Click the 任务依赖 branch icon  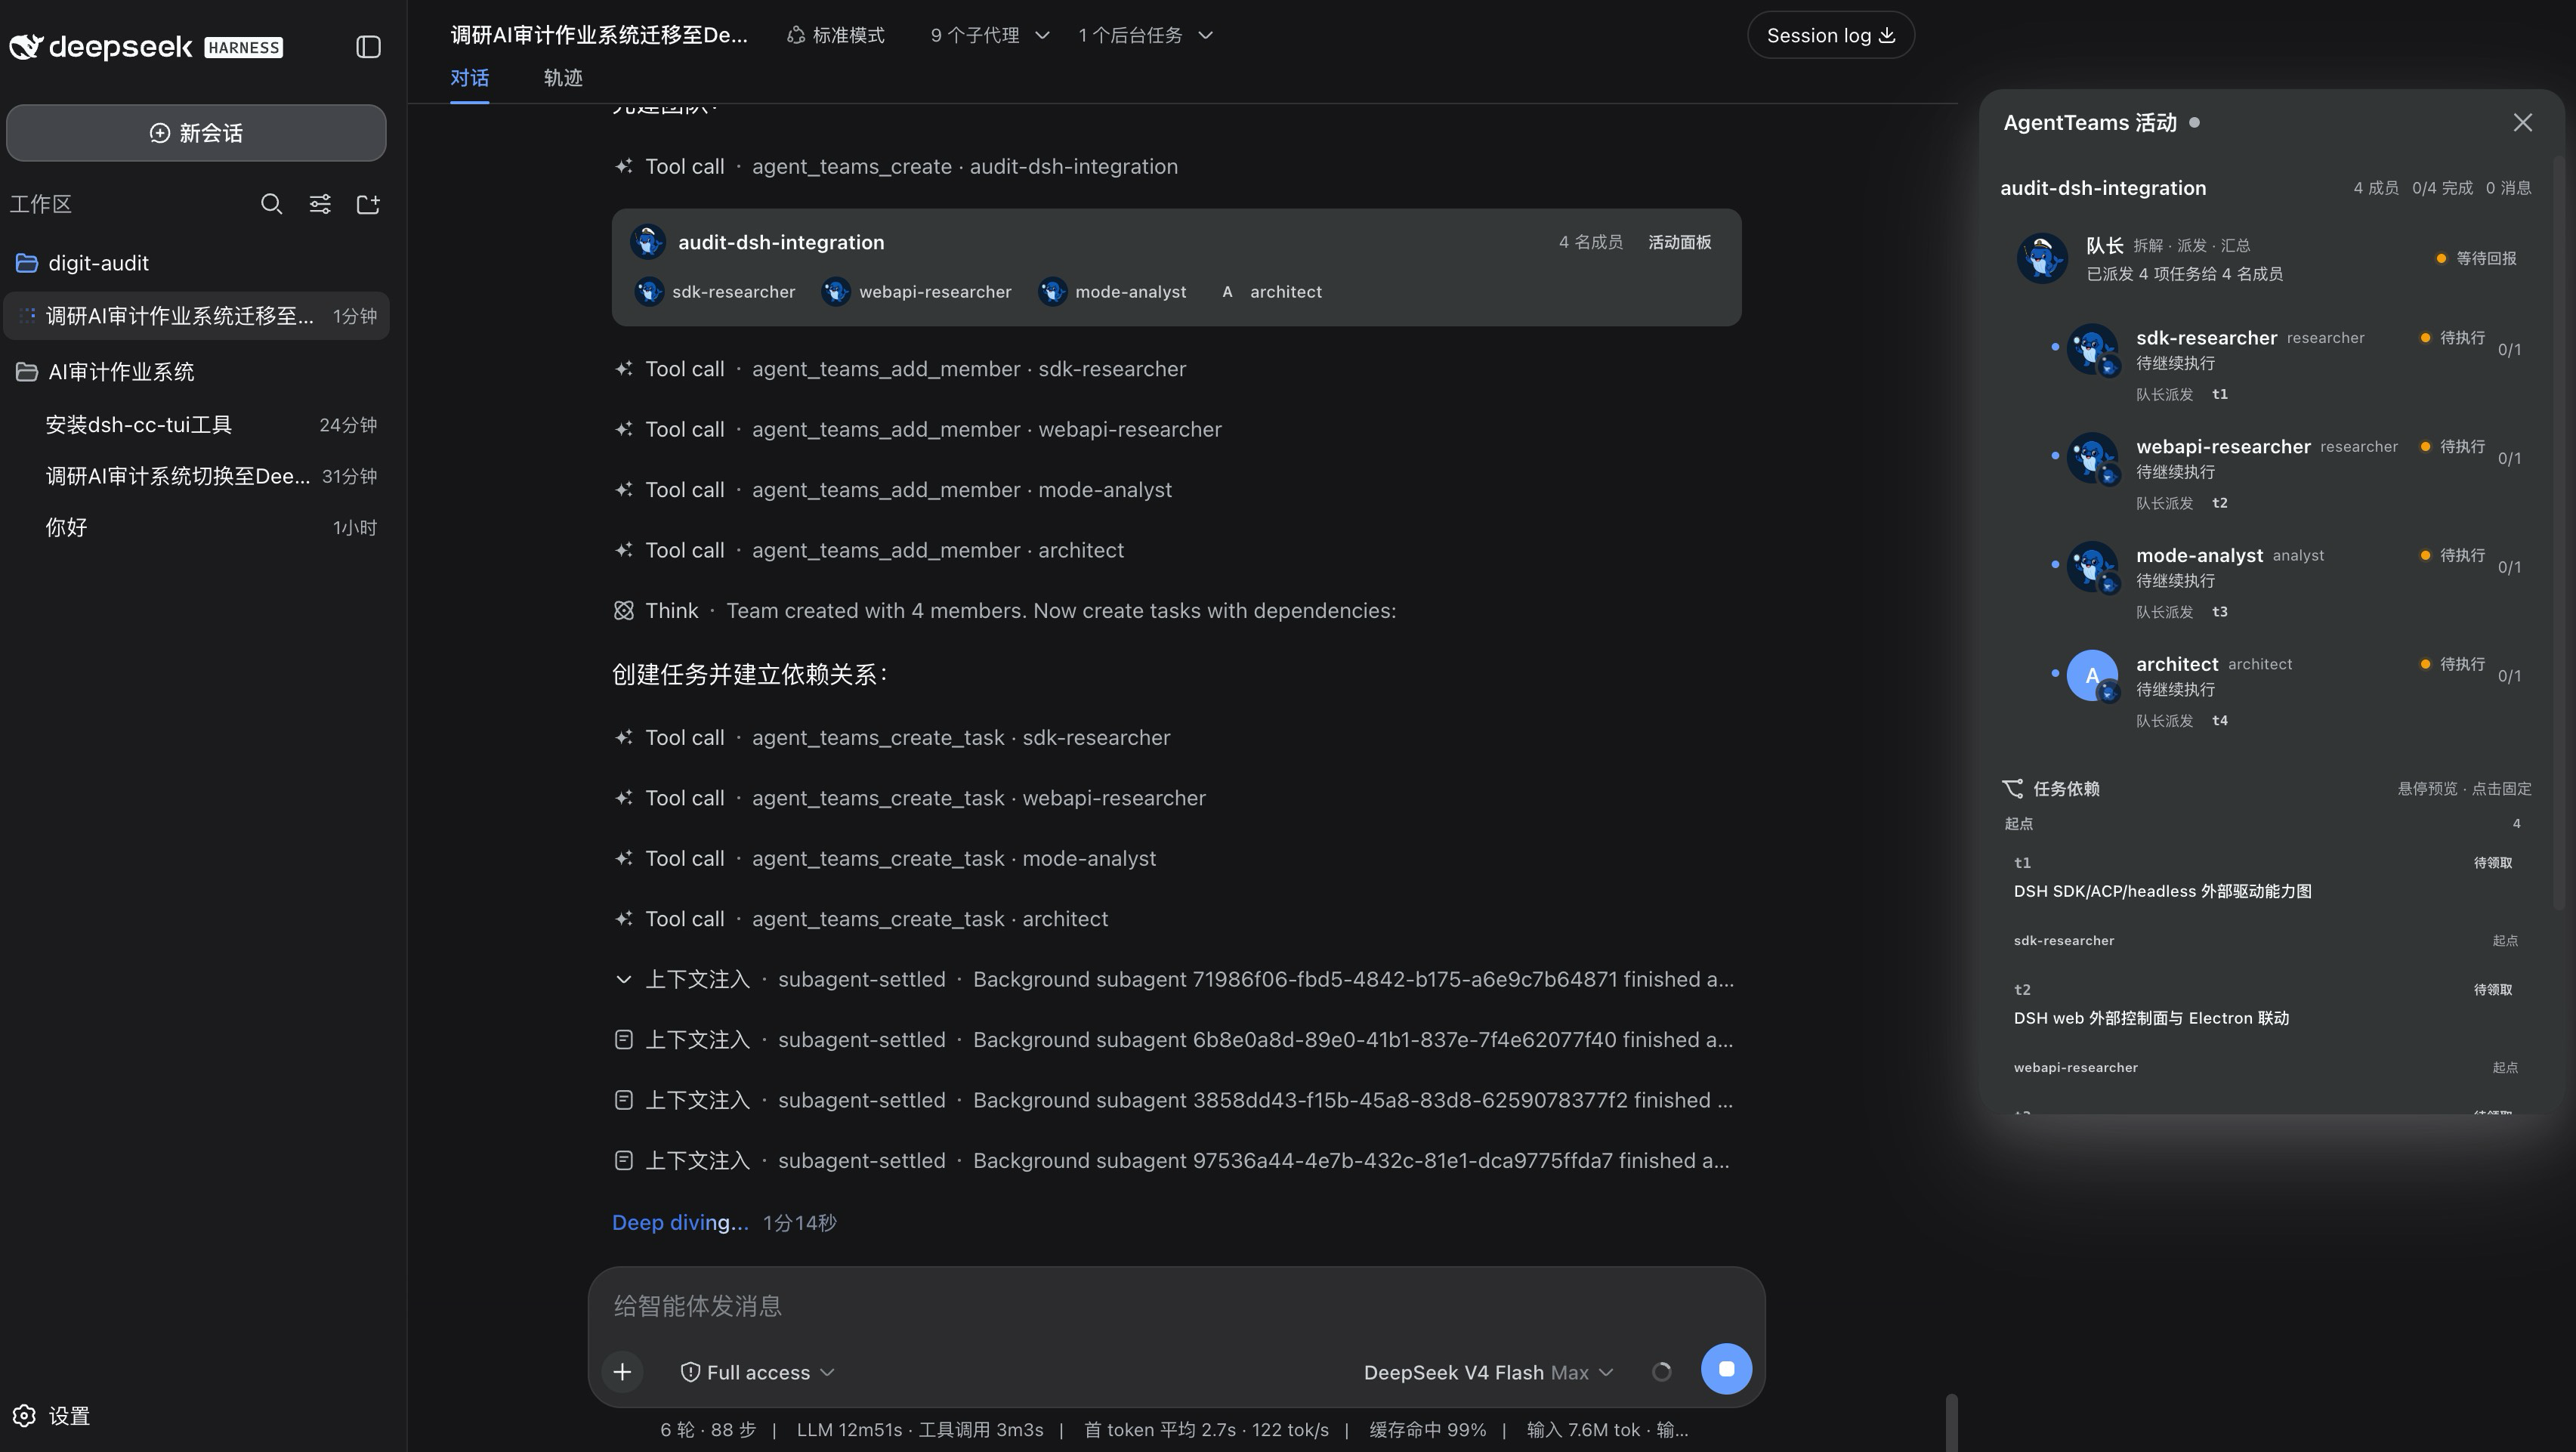(x=2012, y=789)
